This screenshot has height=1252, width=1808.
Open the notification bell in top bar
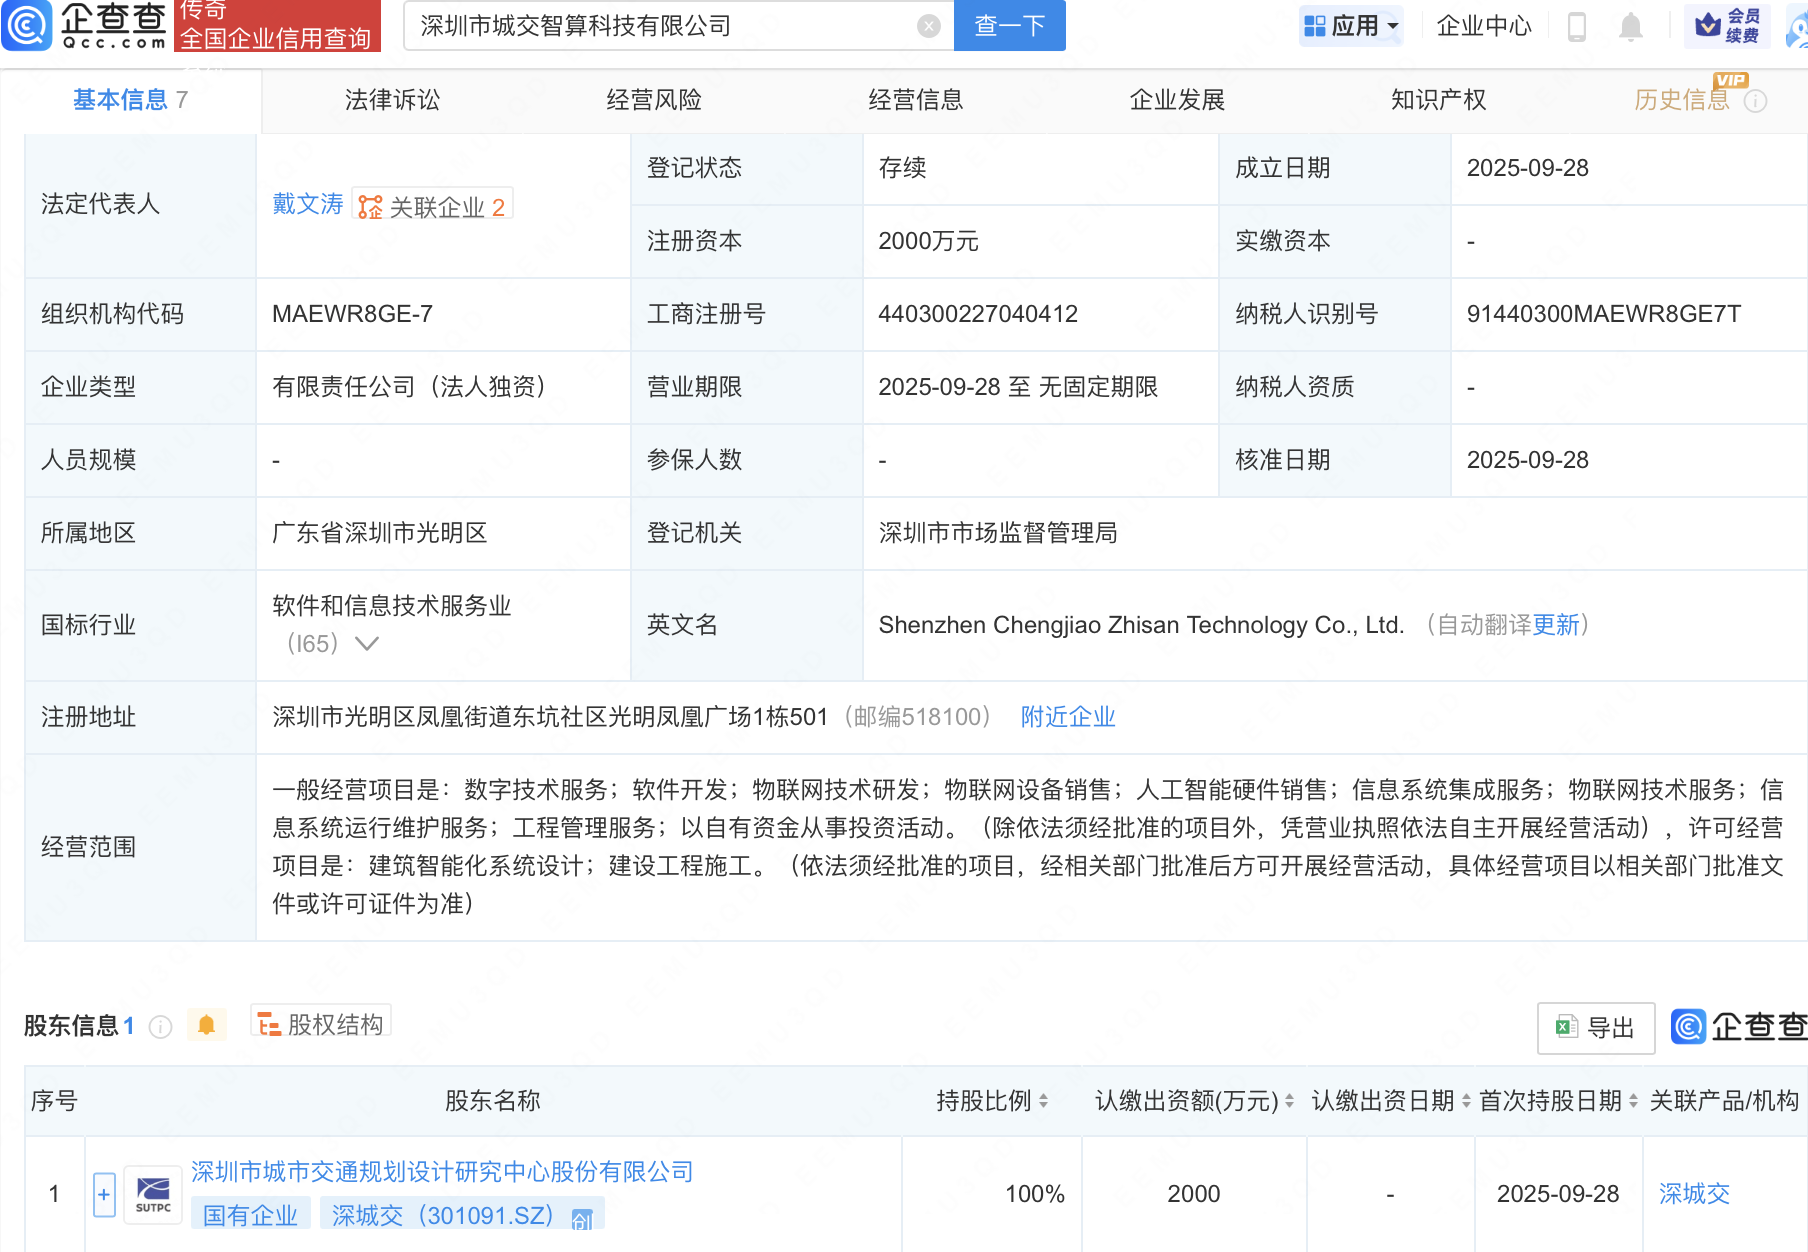pos(1631,26)
